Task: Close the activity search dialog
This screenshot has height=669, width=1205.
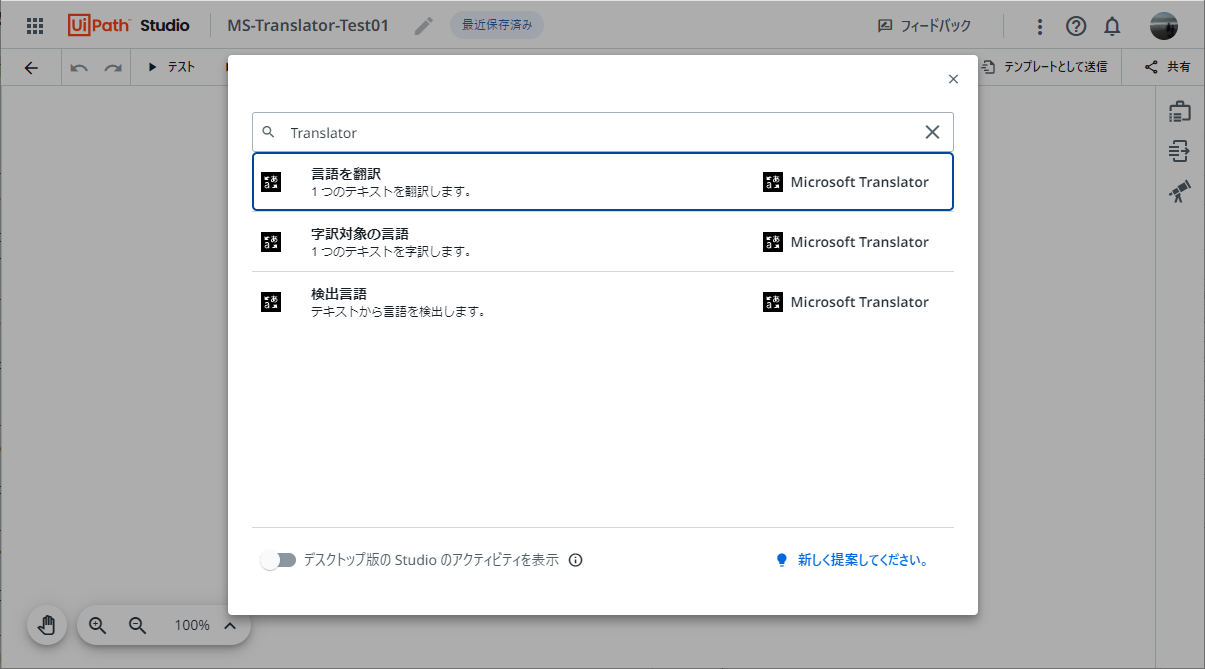Action: click(x=953, y=79)
